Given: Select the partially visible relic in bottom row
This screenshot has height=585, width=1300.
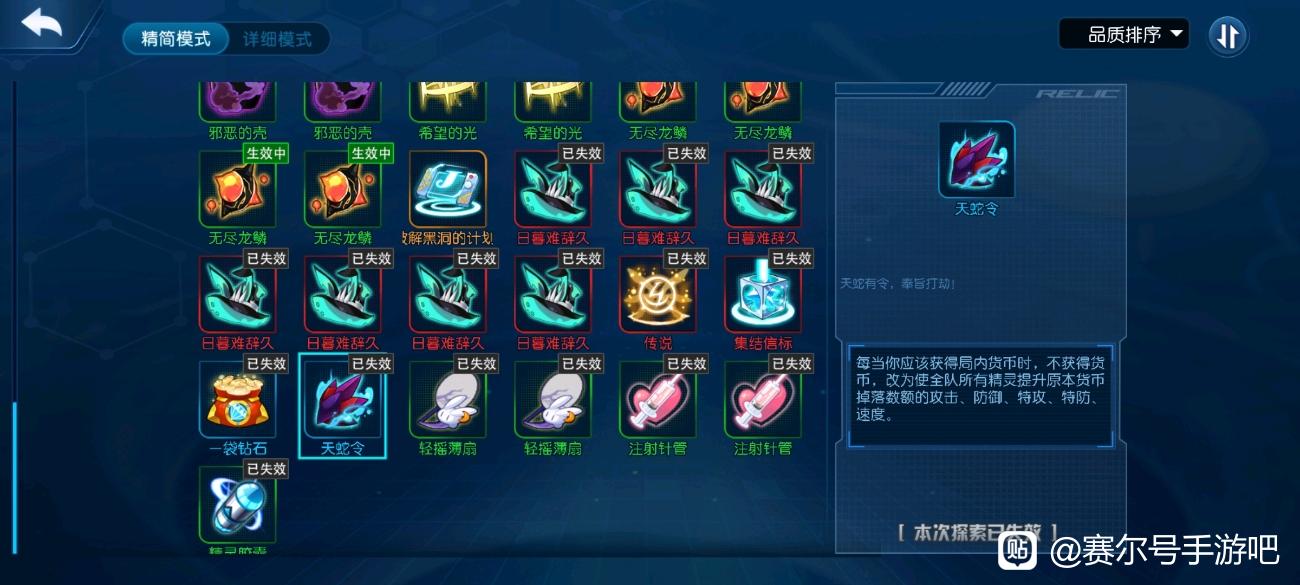Looking at the screenshot, I should 237,505.
